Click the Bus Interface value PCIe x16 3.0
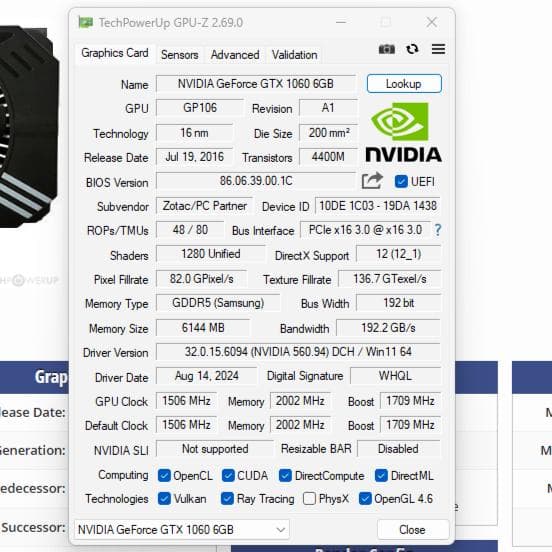Screen dimensions: 552x552 pos(365,230)
